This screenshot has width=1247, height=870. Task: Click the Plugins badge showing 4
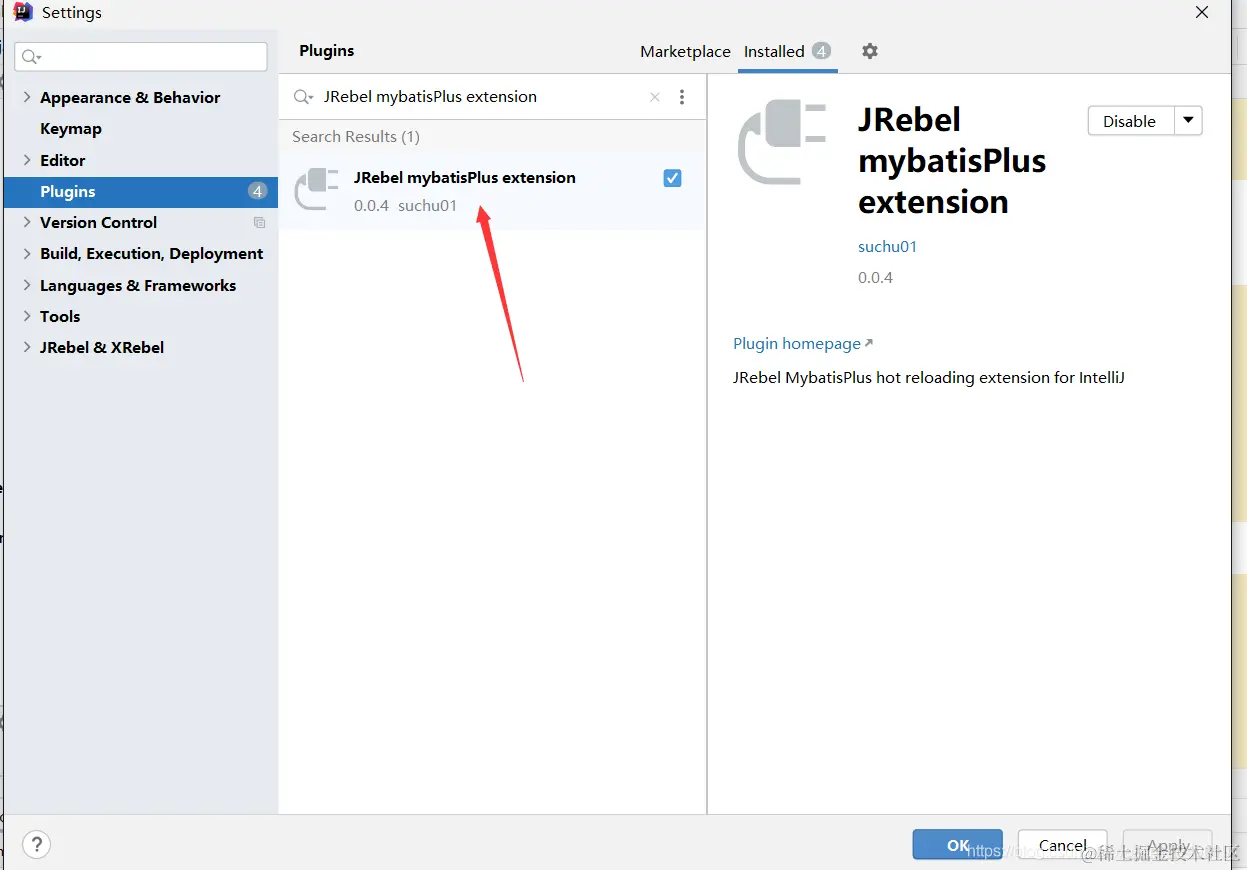tap(257, 191)
